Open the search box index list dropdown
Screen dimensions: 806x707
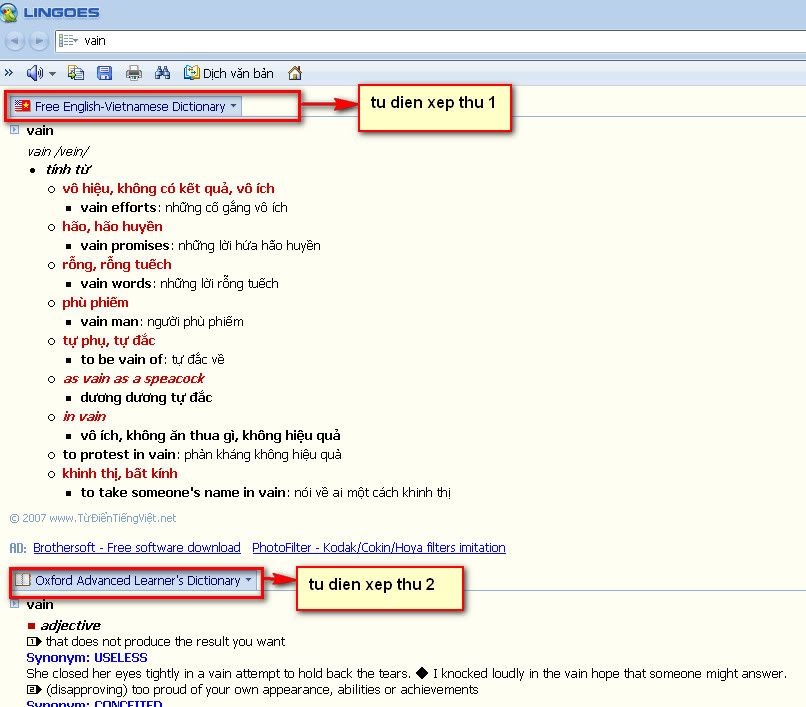tap(68, 41)
